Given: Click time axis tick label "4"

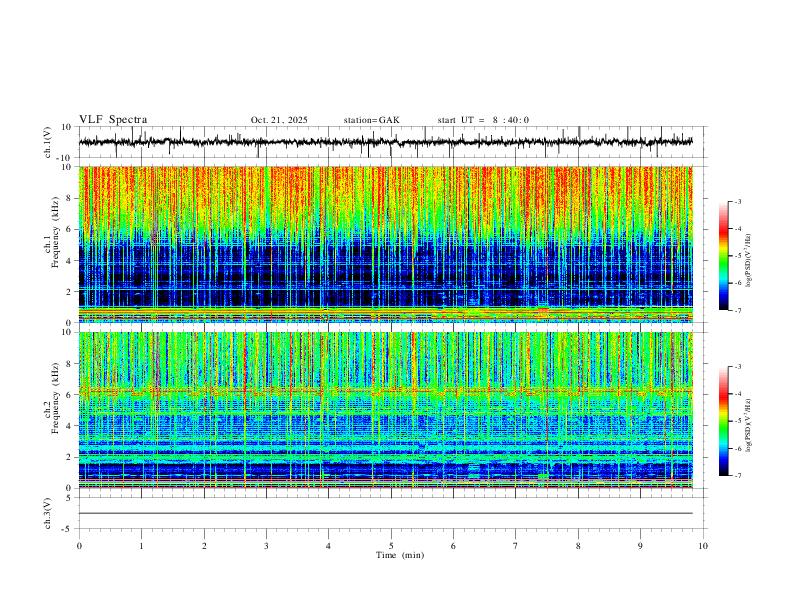Looking at the screenshot, I should (328, 546).
